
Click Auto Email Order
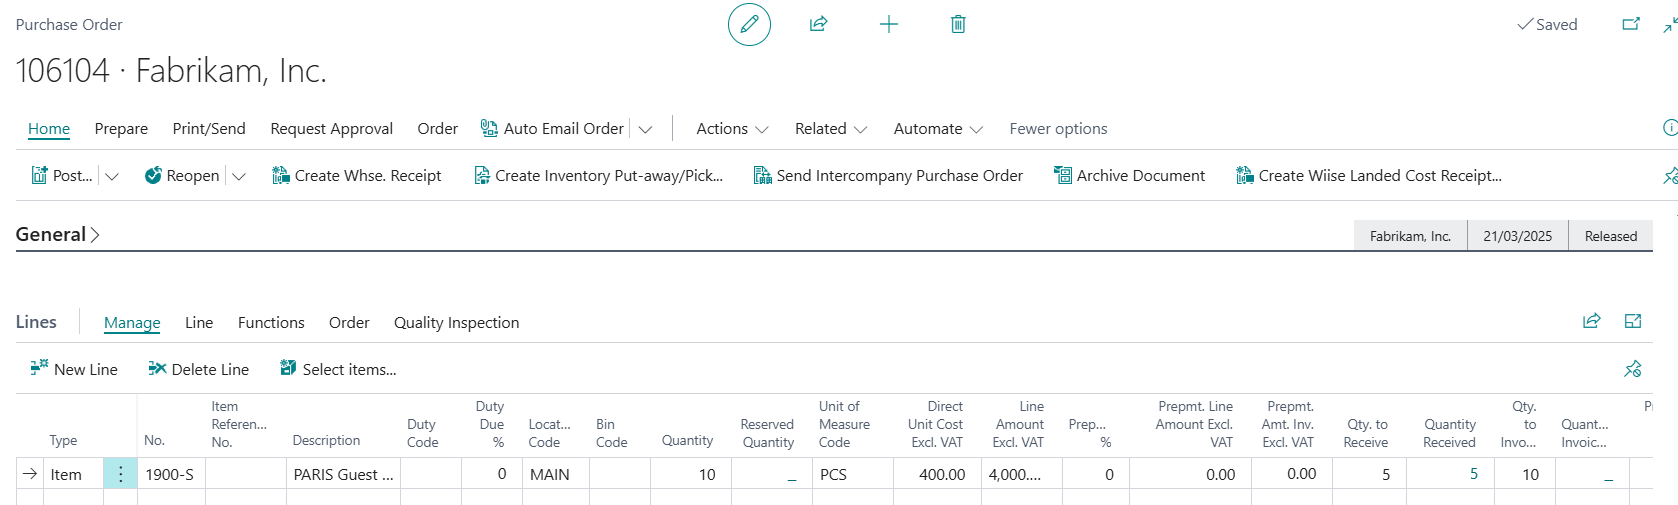click(x=552, y=128)
